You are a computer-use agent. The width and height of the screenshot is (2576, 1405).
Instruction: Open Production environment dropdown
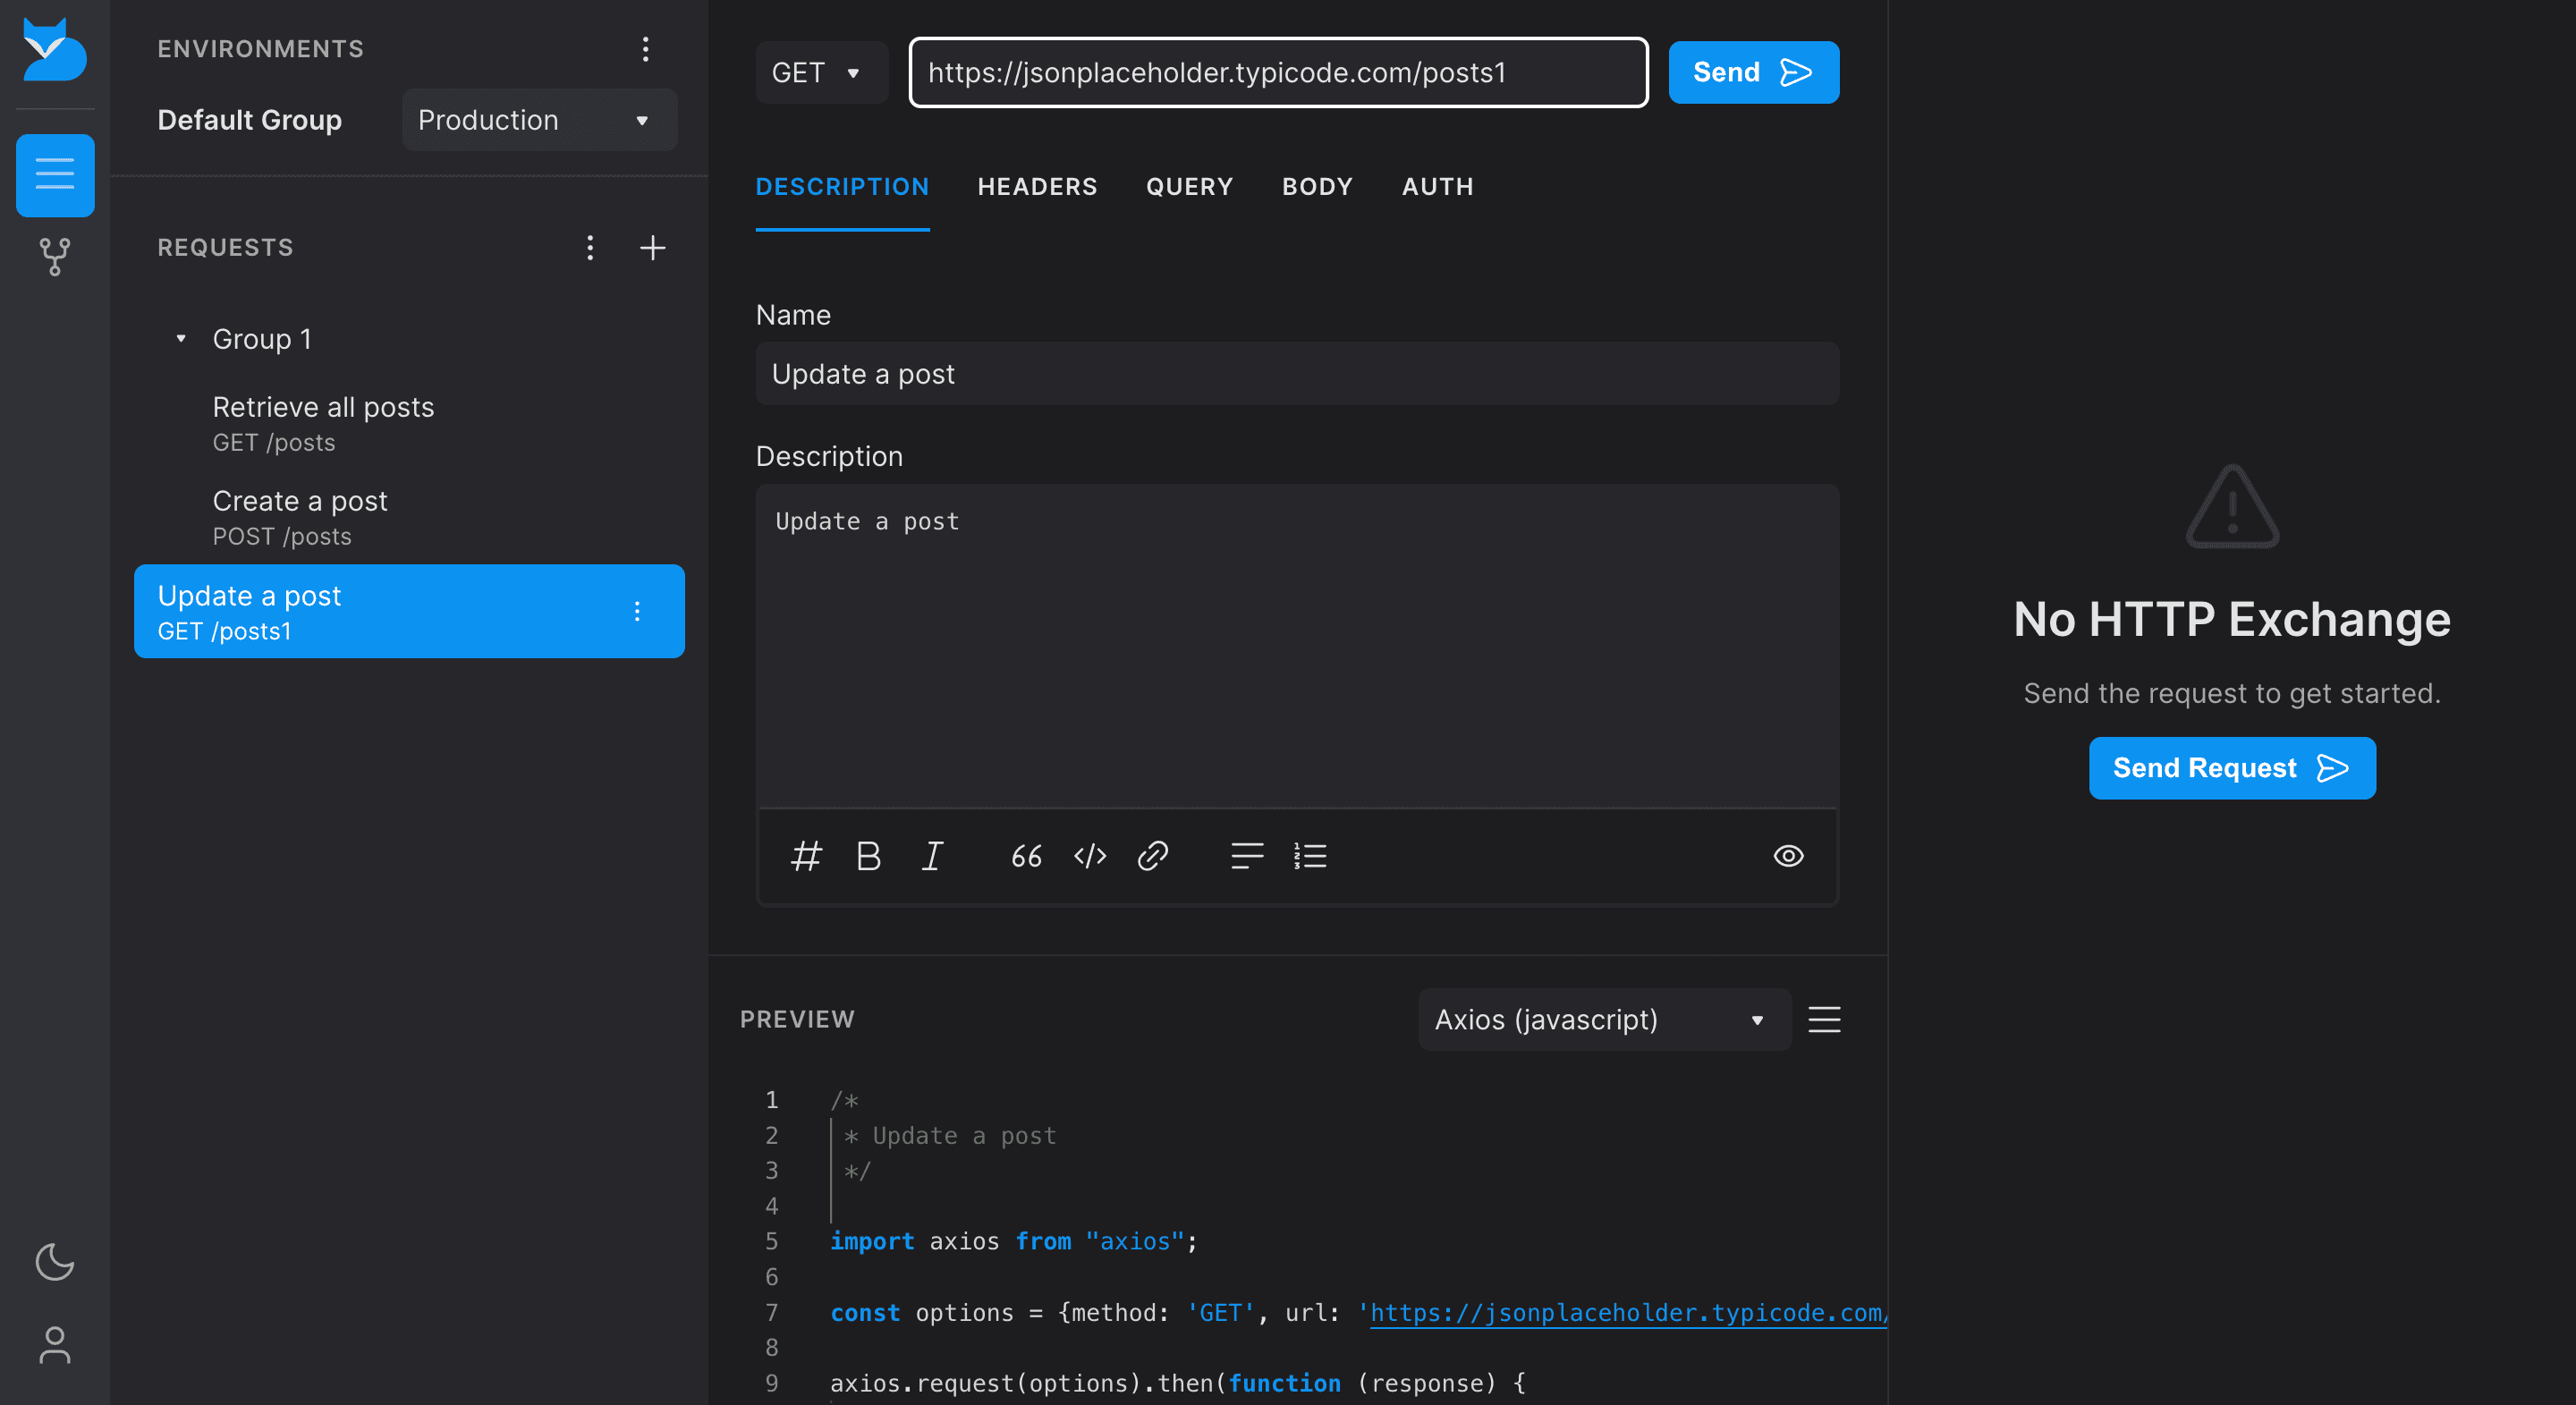539,120
